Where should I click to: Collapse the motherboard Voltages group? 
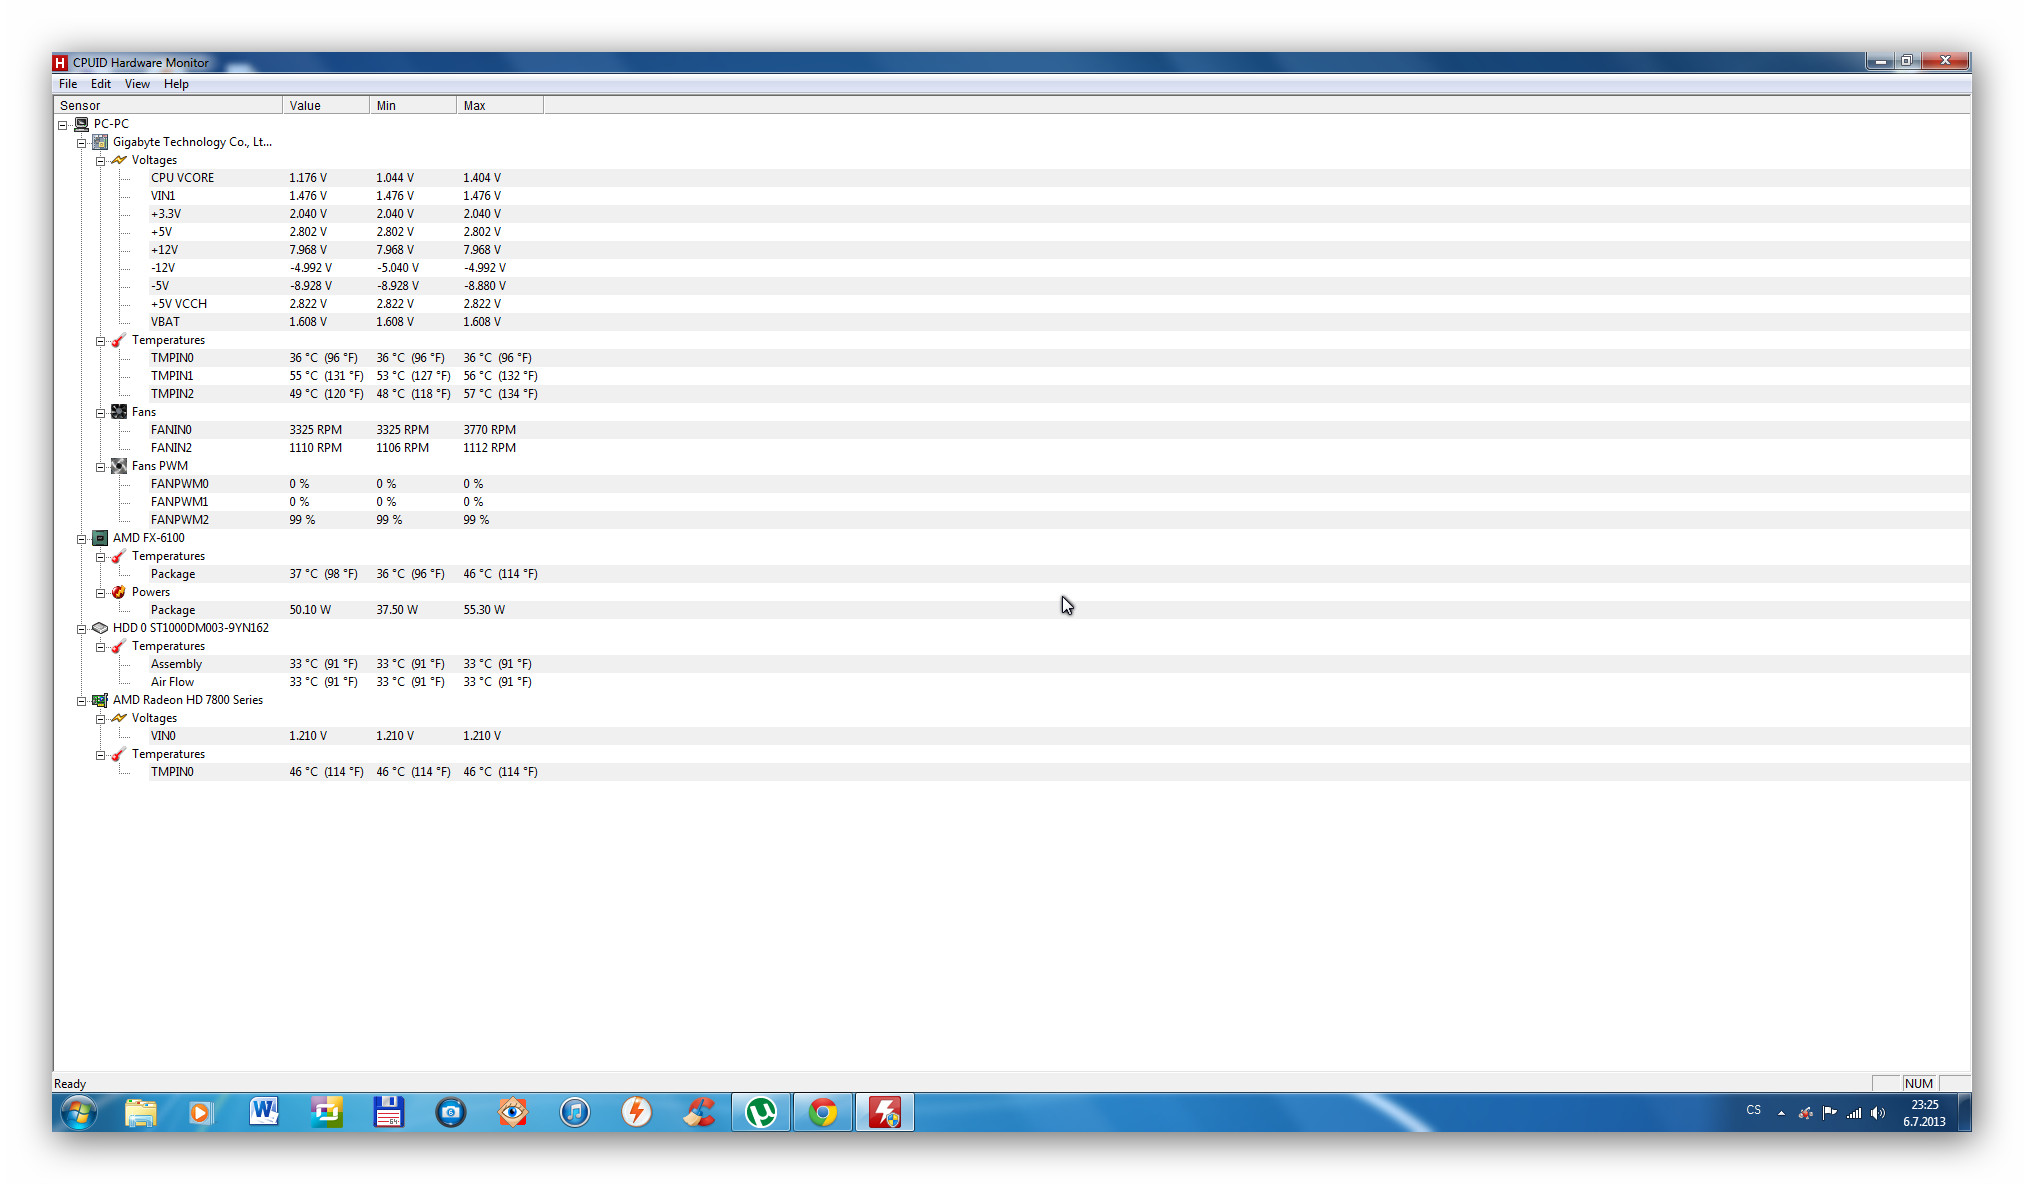(101, 161)
